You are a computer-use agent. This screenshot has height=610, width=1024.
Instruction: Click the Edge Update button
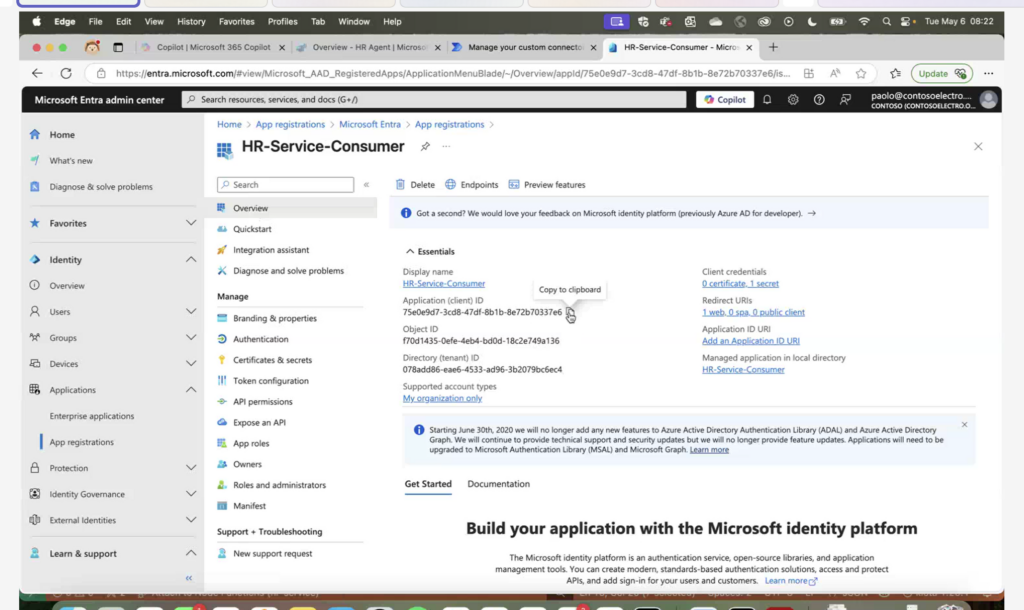(x=941, y=74)
